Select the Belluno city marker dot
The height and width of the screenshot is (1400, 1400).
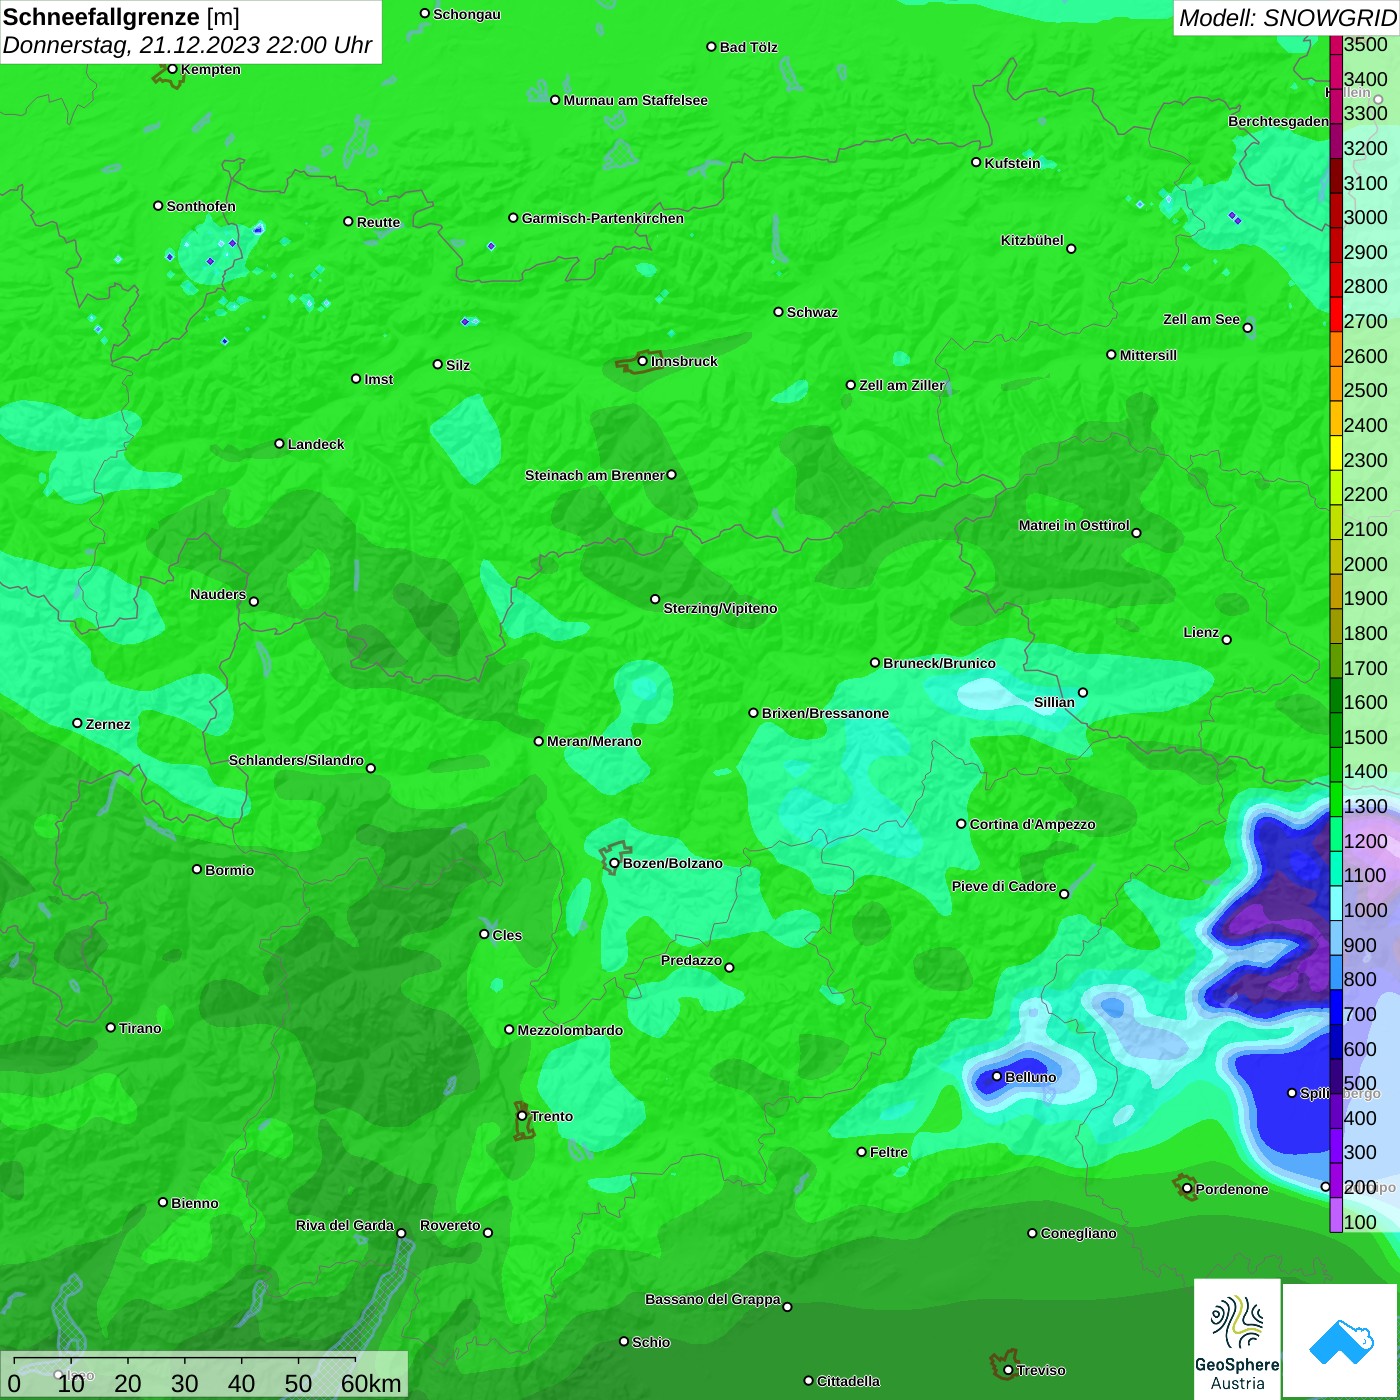[x=996, y=1076]
